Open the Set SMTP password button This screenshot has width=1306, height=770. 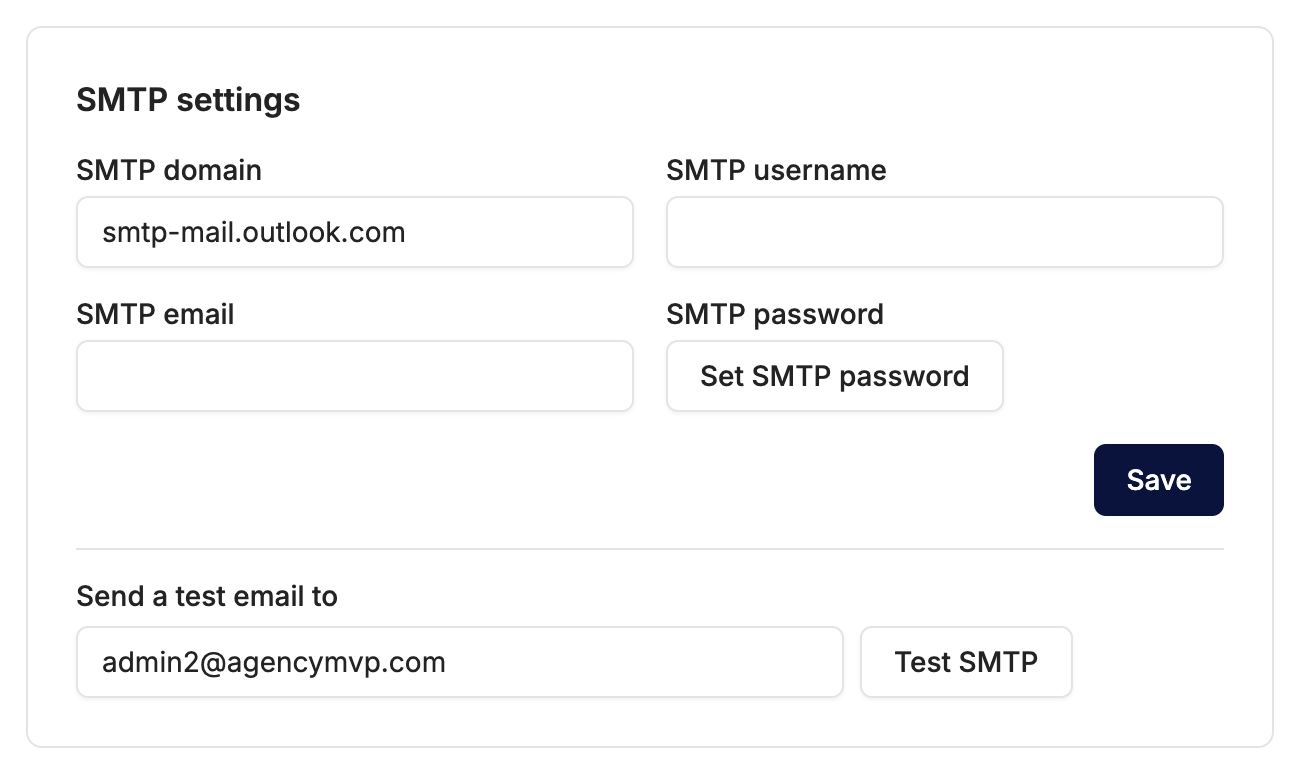pyautogui.click(x=835, y=376)
